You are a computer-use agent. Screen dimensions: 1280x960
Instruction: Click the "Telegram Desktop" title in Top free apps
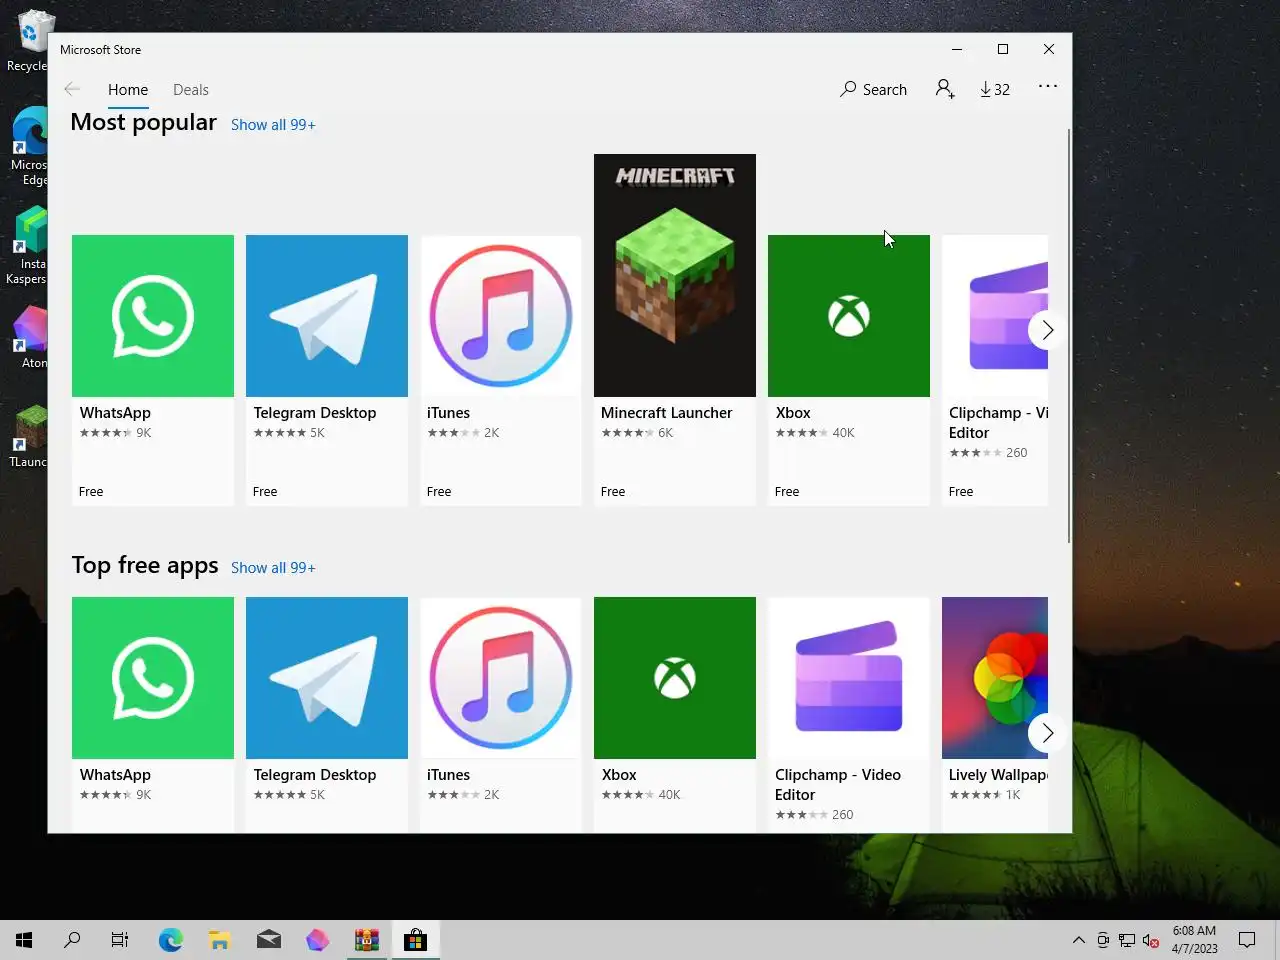315,775
